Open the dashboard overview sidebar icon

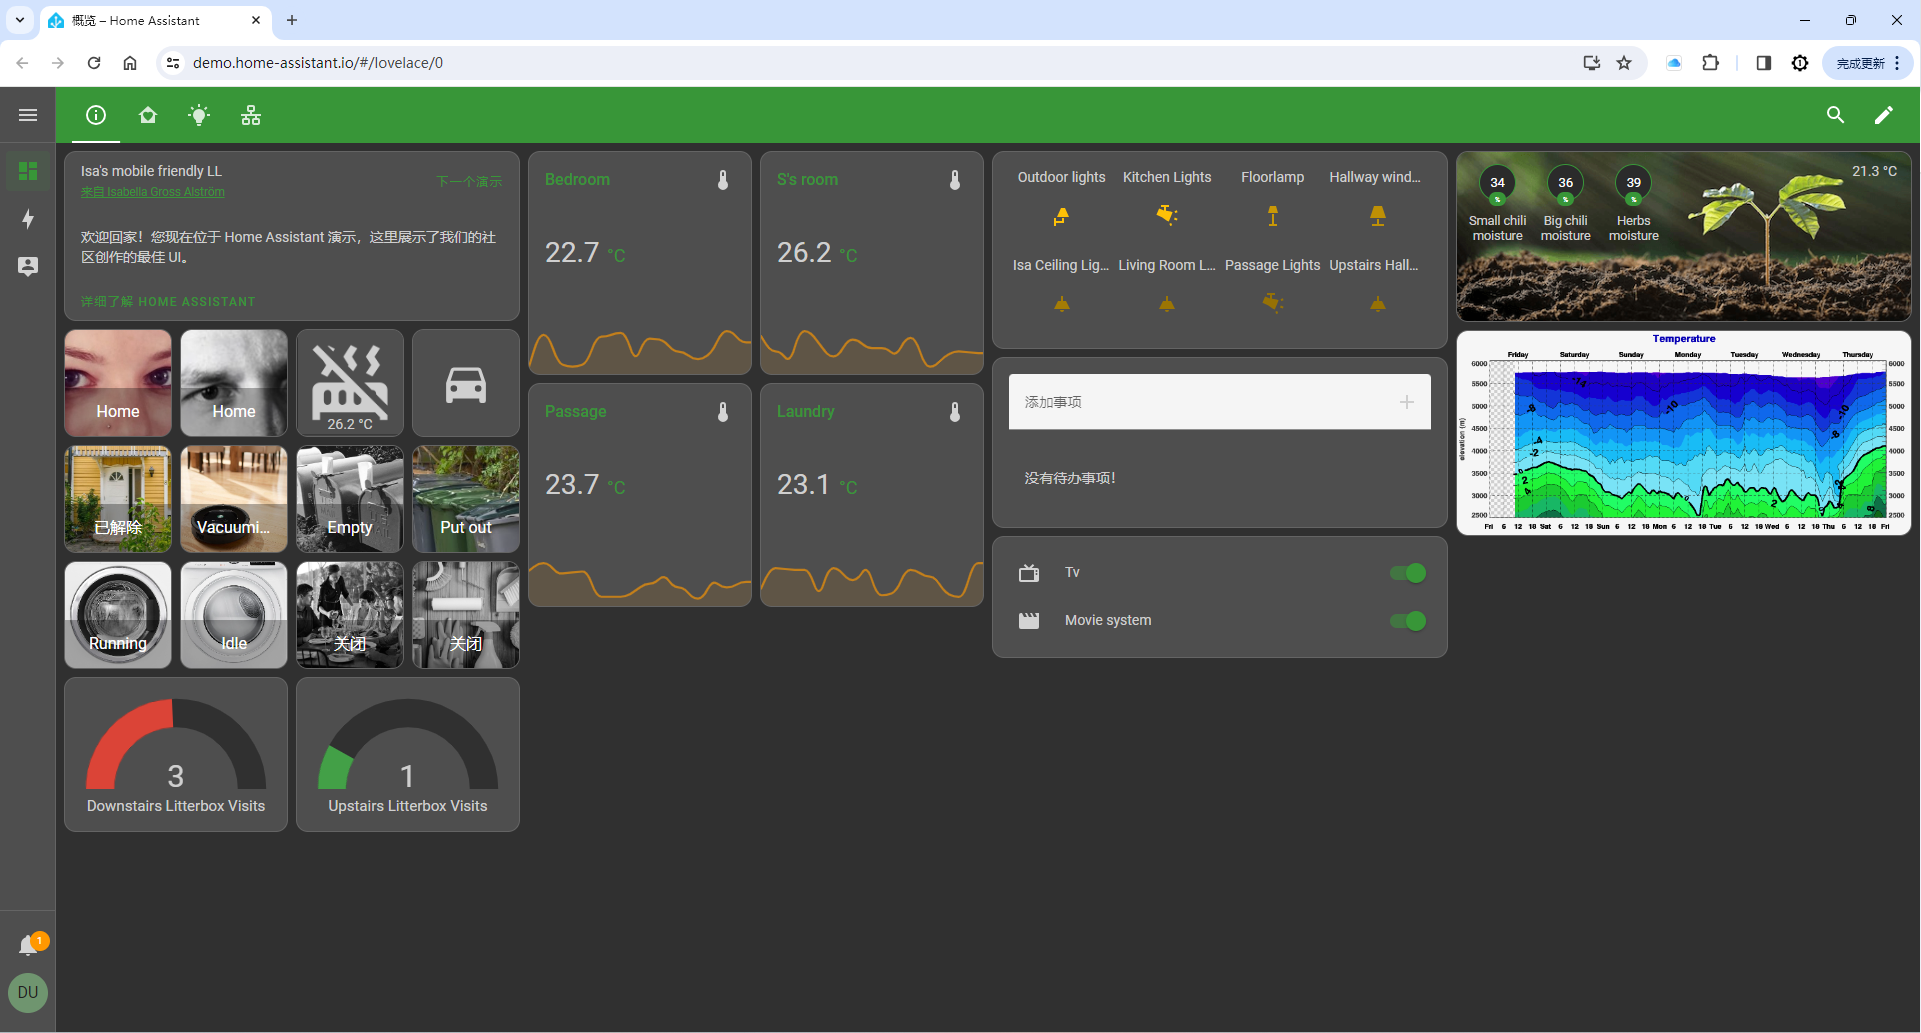pos(28,171)
